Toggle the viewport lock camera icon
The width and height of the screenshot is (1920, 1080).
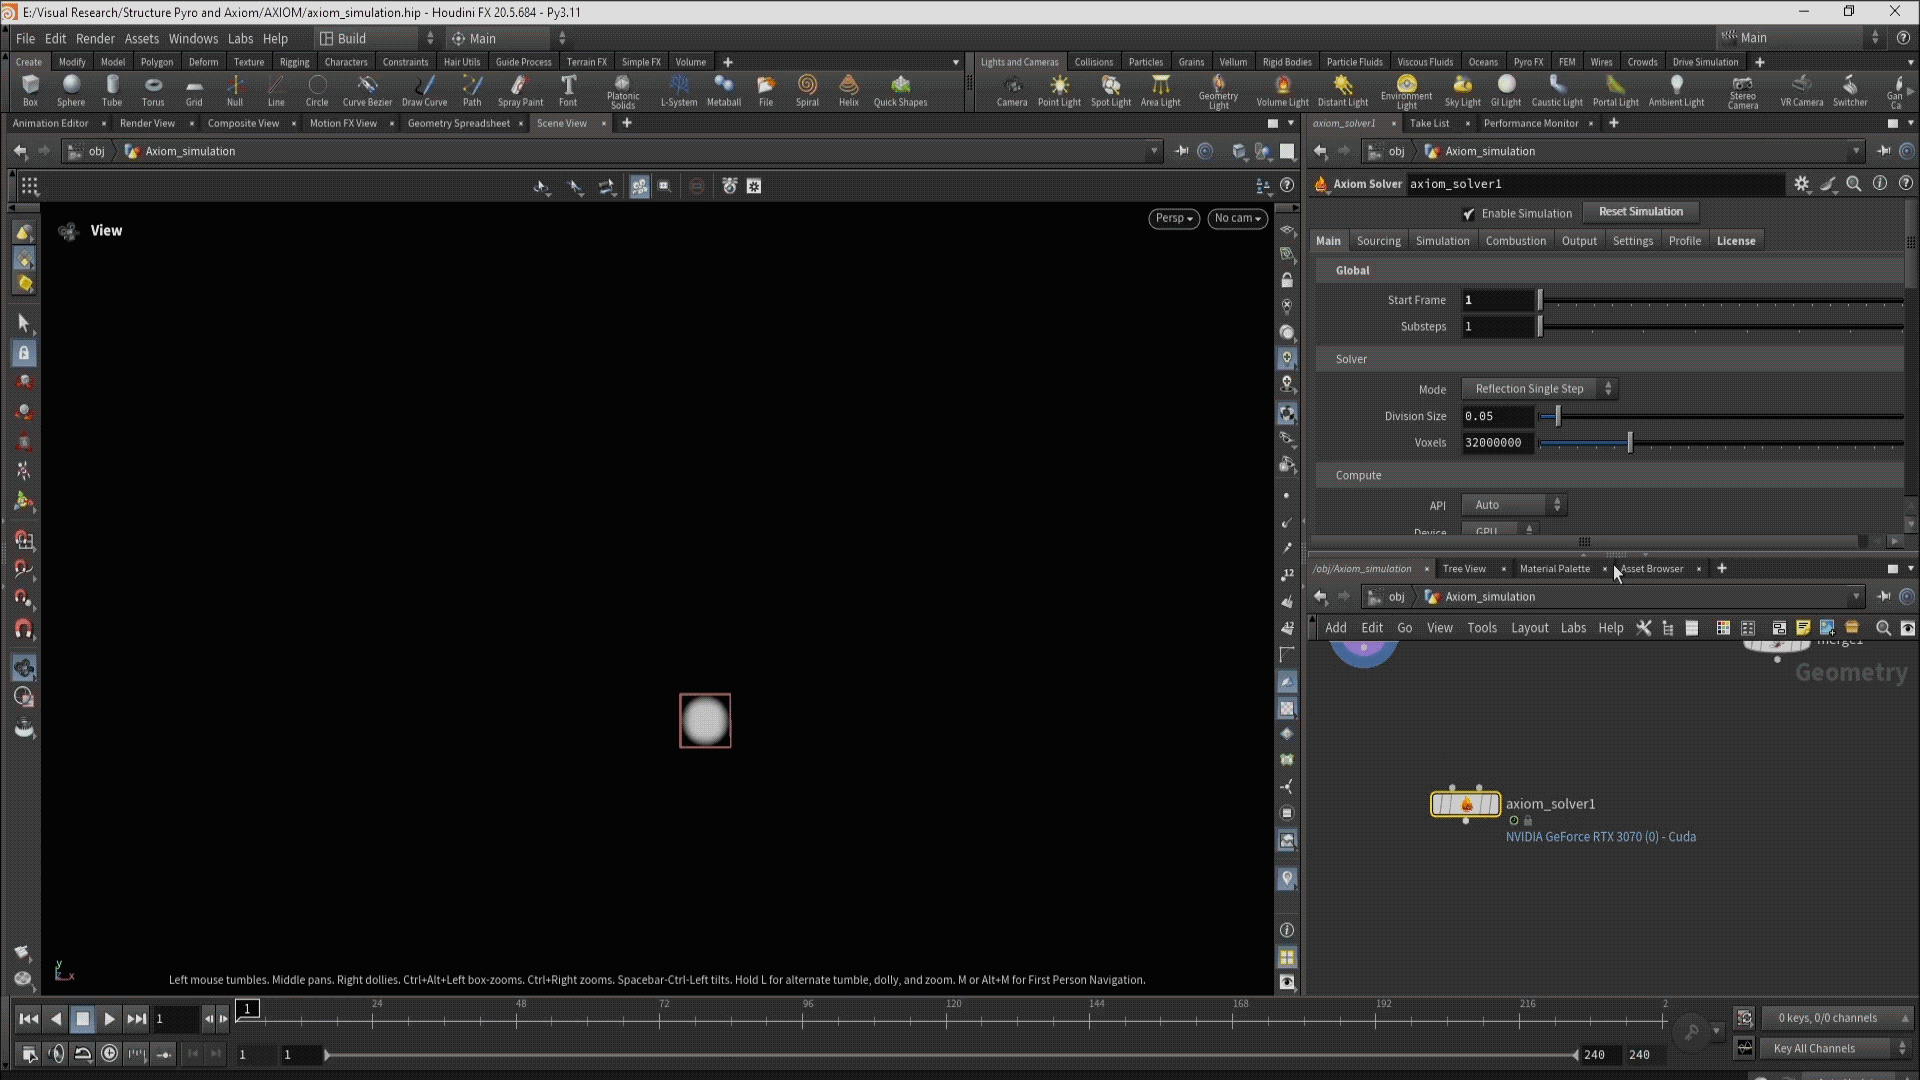tap(1287, 281)
